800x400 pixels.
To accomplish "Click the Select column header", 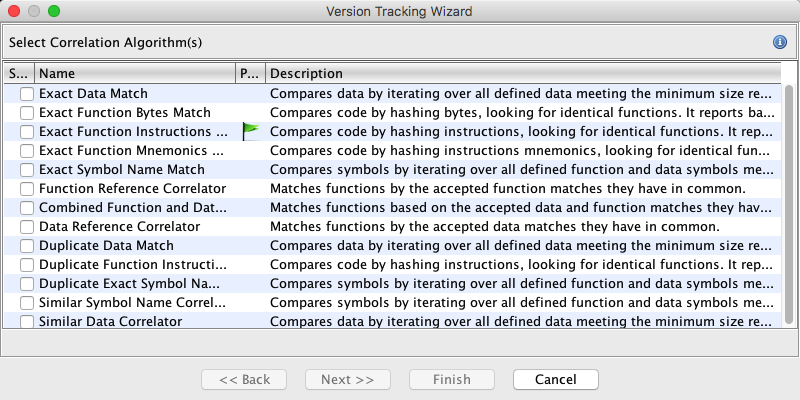I will [19, 74].
